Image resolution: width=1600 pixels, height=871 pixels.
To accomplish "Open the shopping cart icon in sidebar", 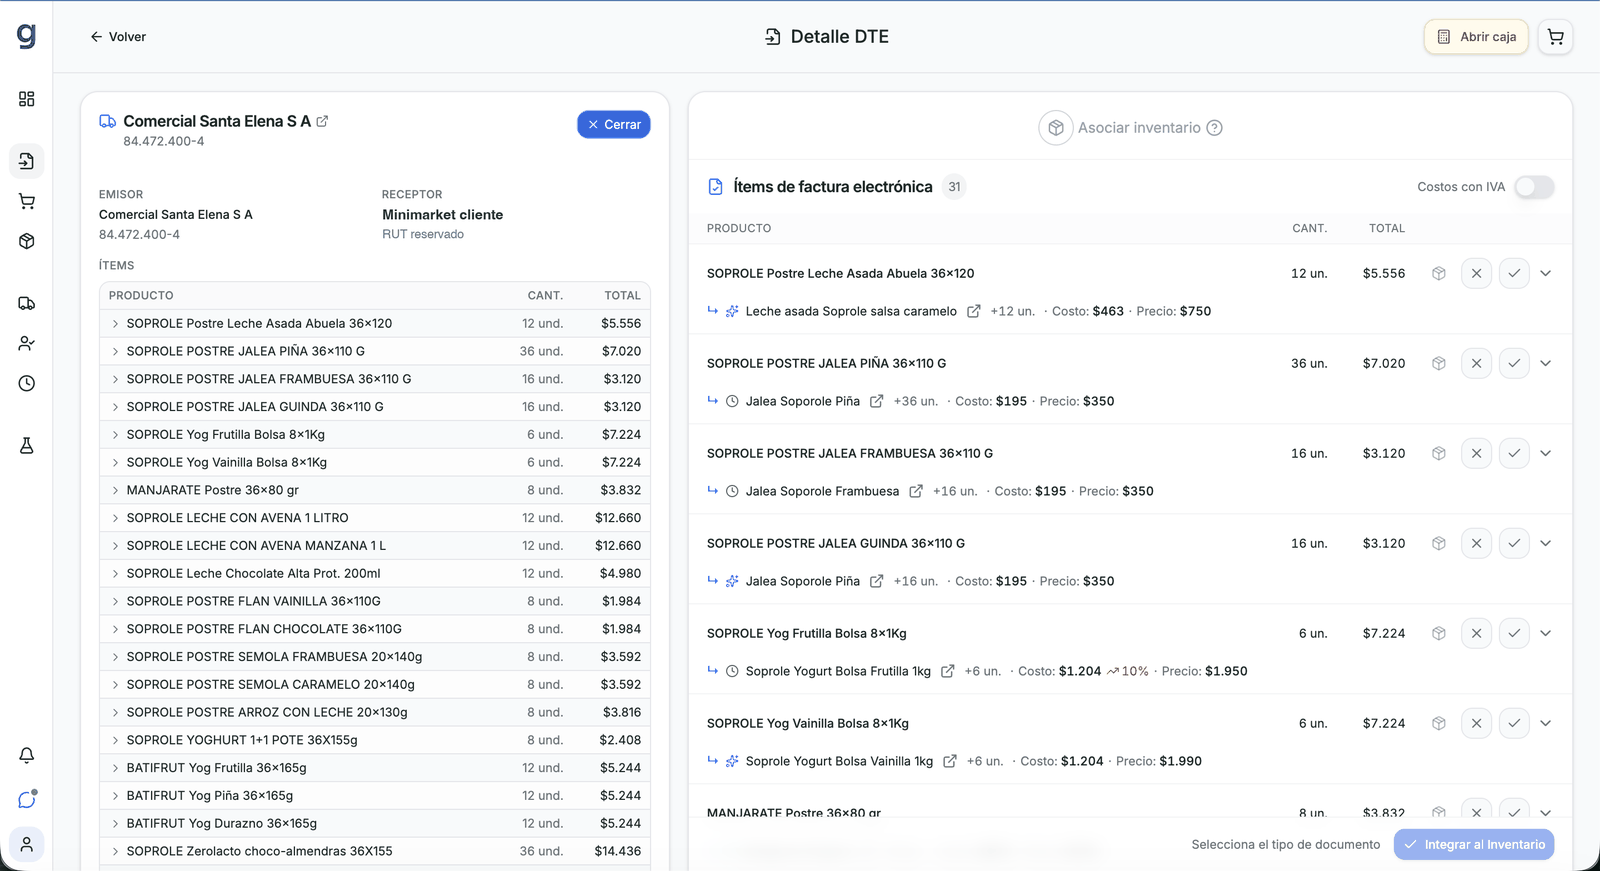I will coord(27,201).
